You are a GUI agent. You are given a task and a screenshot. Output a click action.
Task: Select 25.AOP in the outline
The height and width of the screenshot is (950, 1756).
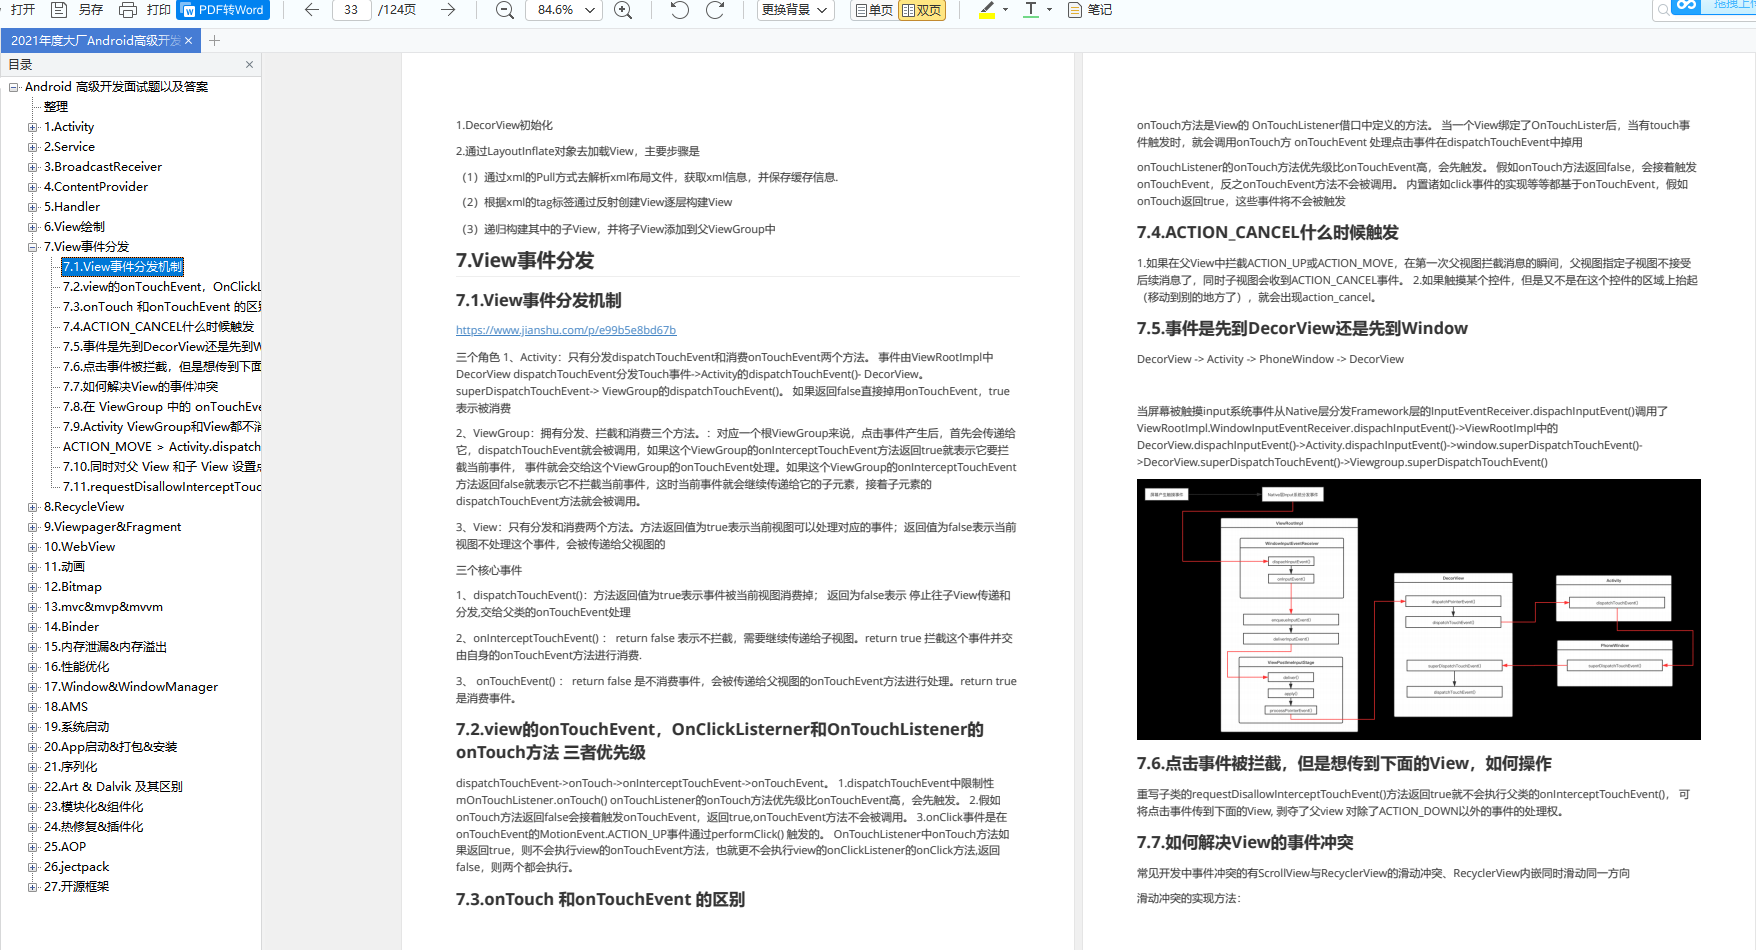click(x=65, y=847)
